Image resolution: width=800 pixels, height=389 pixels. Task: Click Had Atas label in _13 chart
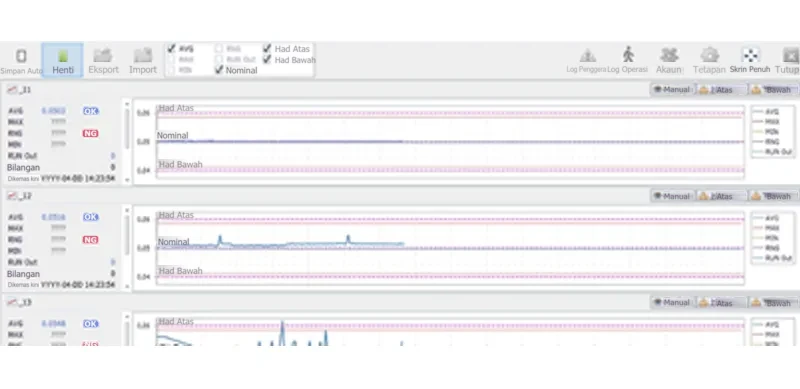(x=176, y=322)
